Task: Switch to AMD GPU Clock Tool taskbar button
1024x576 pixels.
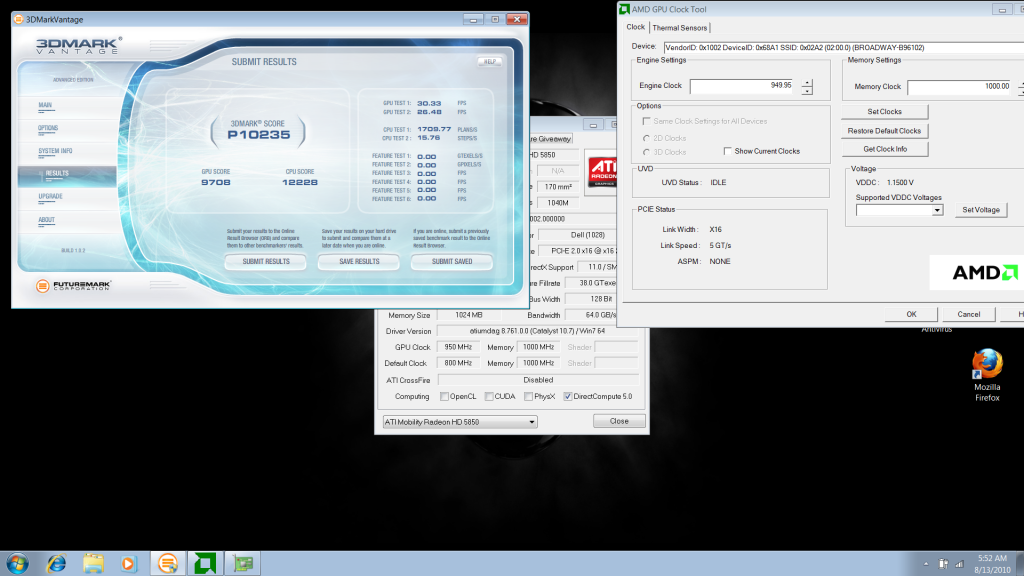Action: click(x=205, y=563)
